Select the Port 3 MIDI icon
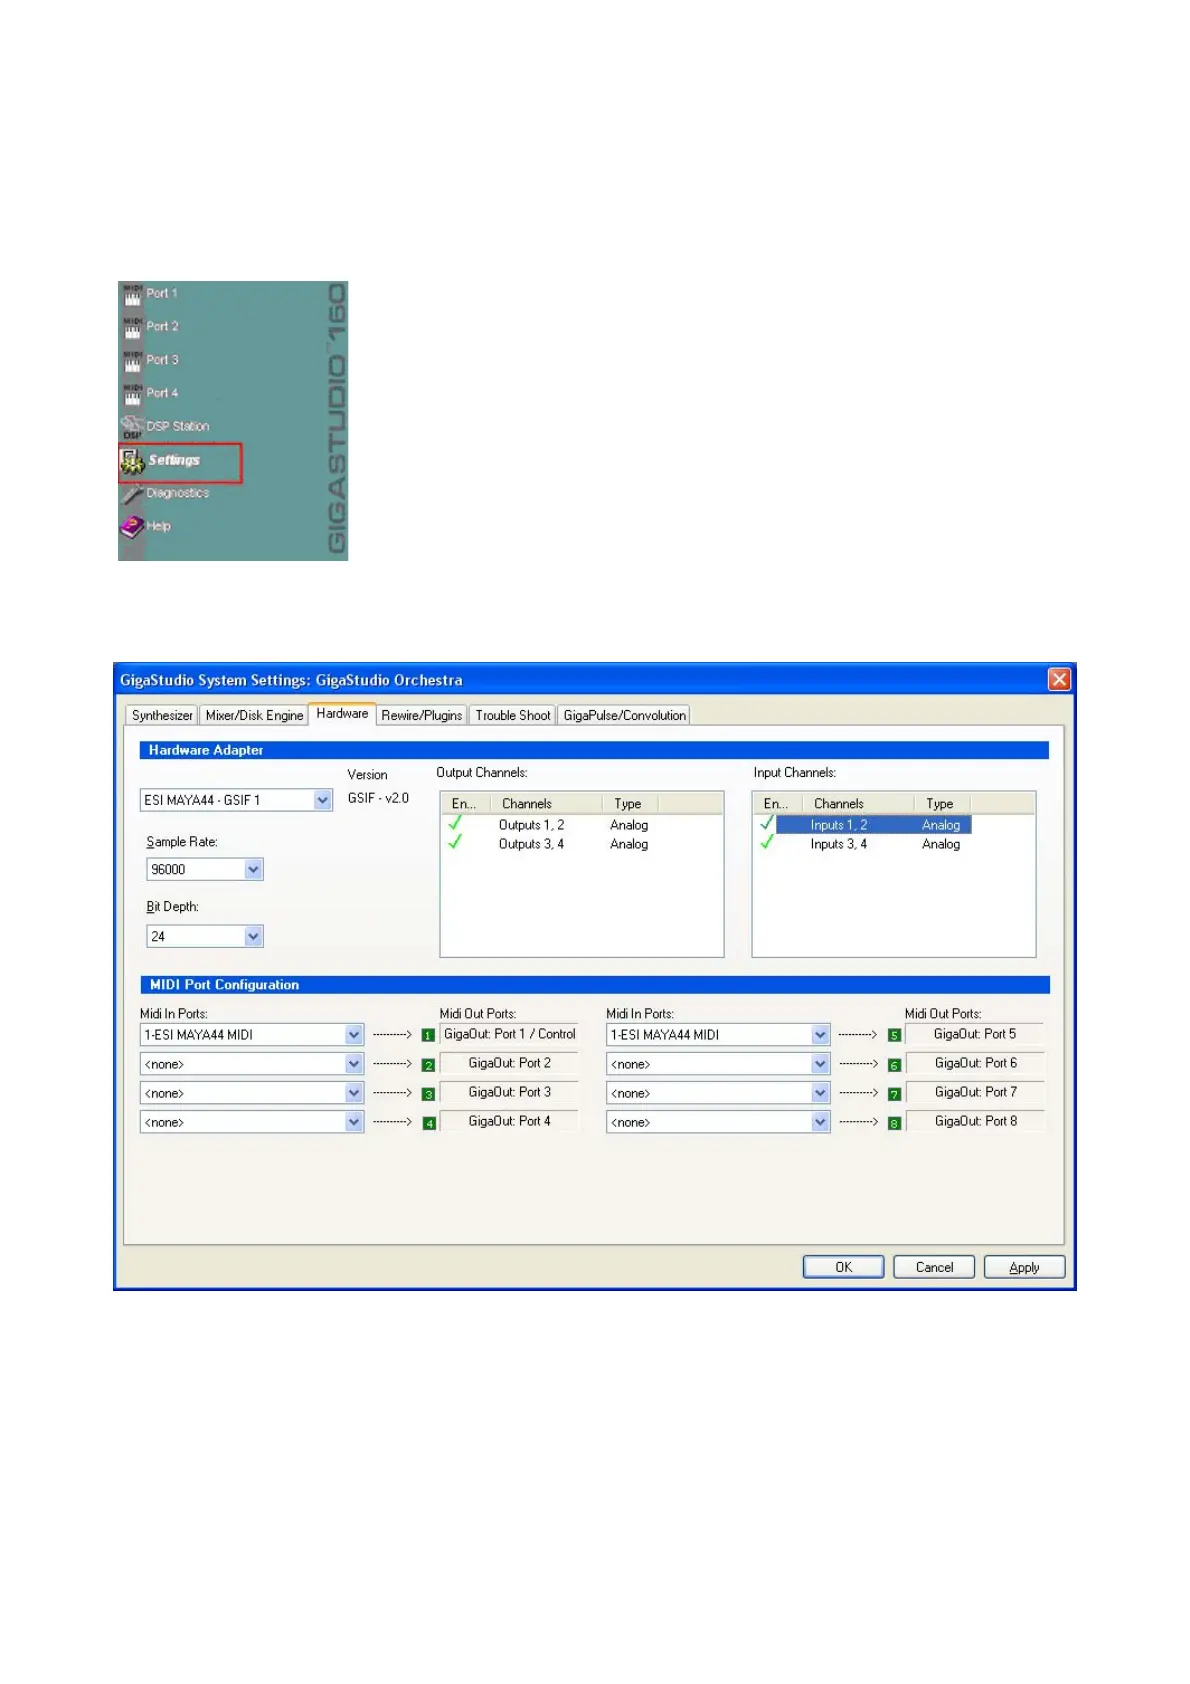 (132, 360)
